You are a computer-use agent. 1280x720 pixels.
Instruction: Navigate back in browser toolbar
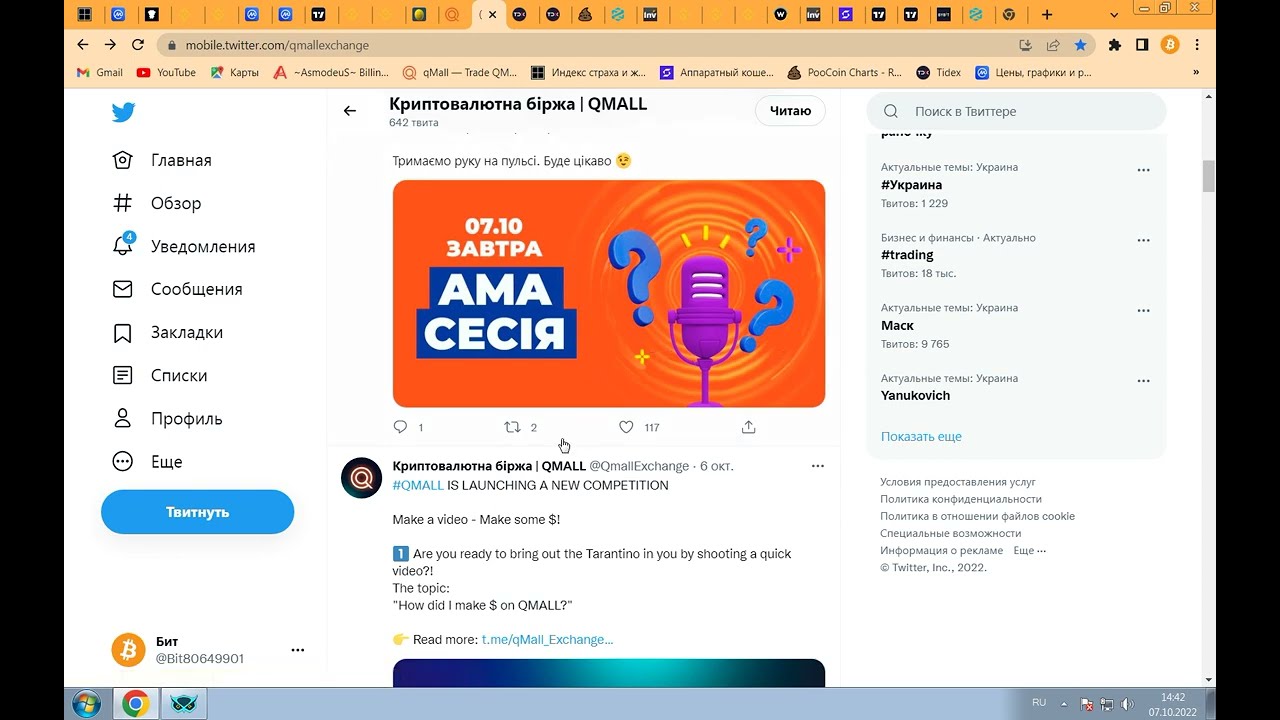click(83, 45)
